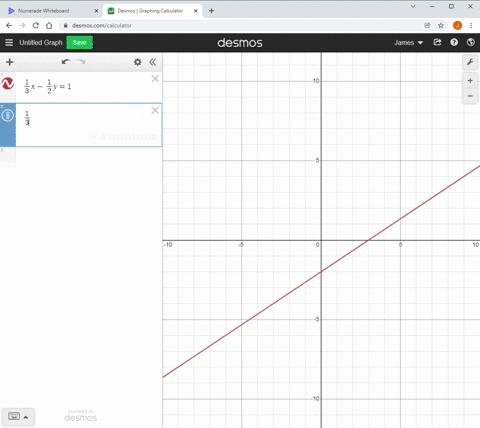
Task: Click the expression 2 round icon
Action: click(8, 116)
